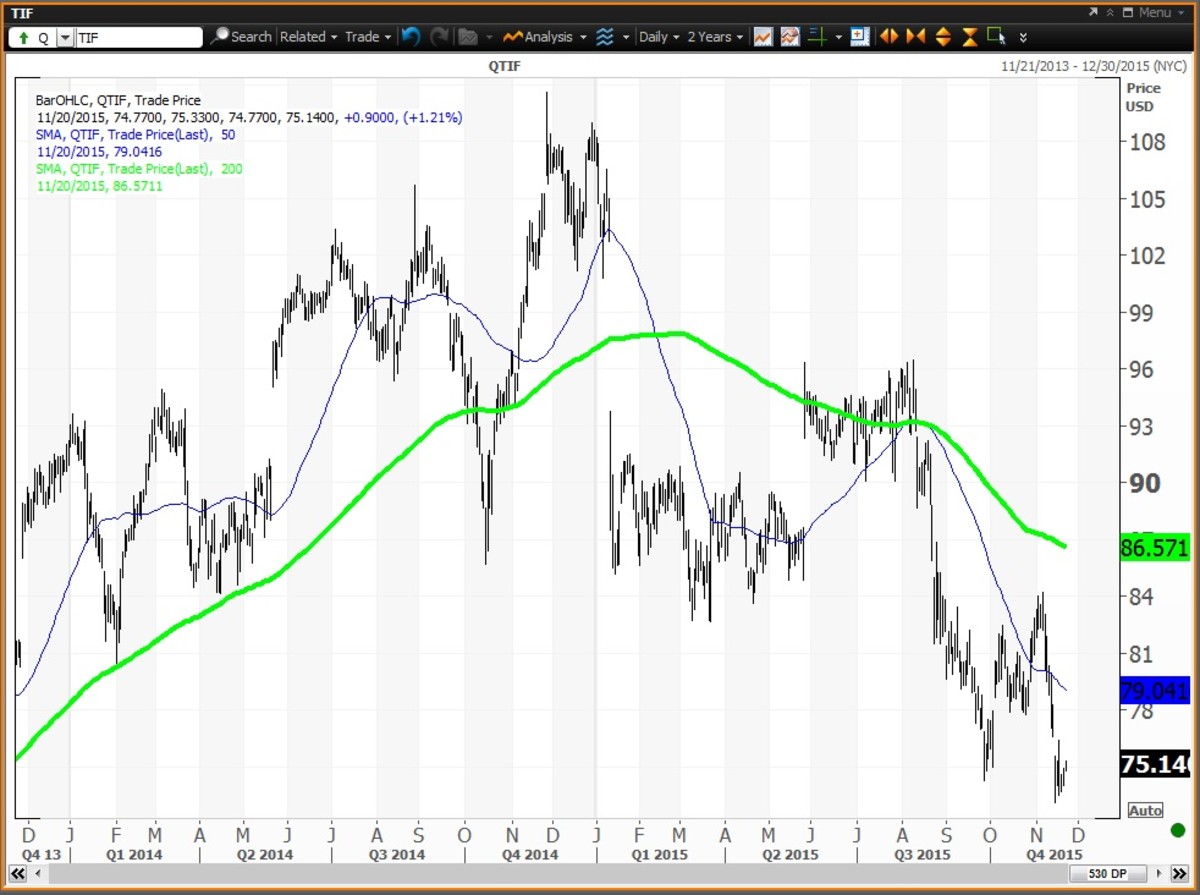Undo the last chart action
This screenshot has height=895, width=1200.
coord(411,37)
